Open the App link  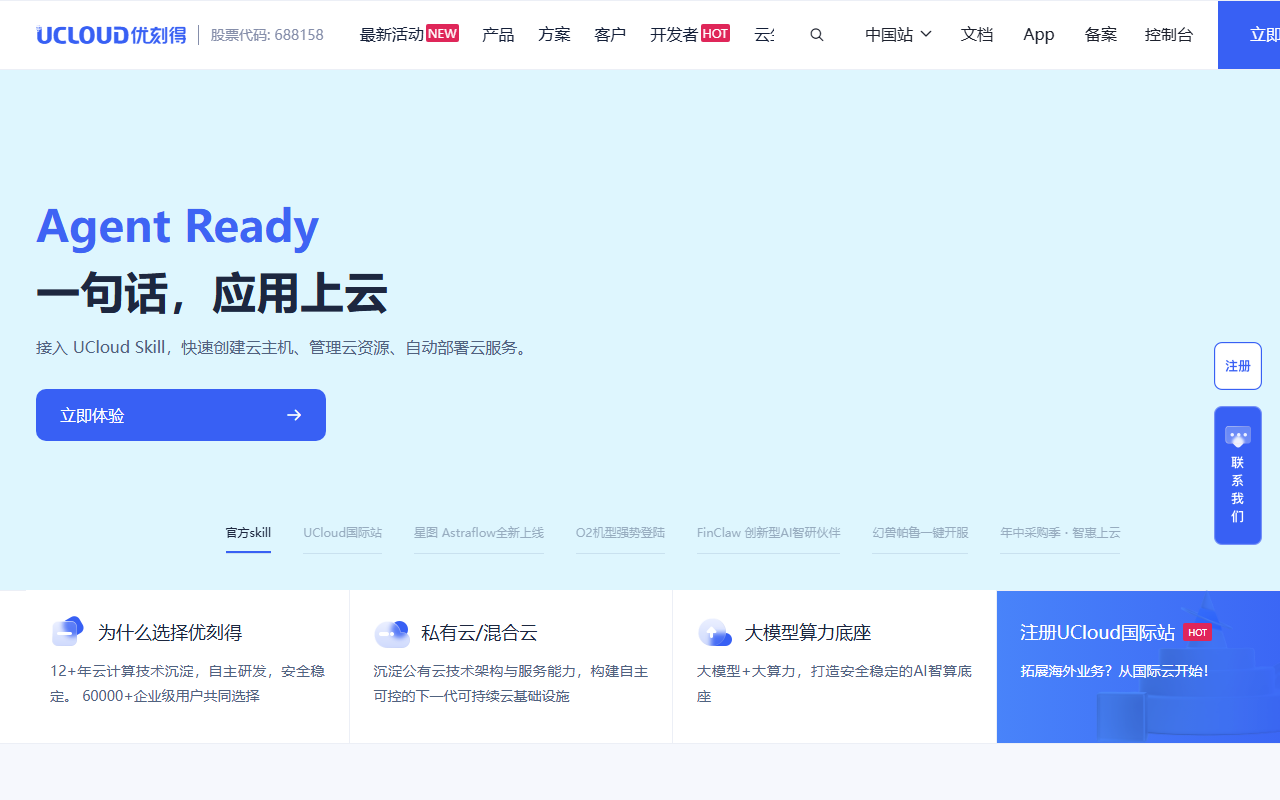[1039, 35]
